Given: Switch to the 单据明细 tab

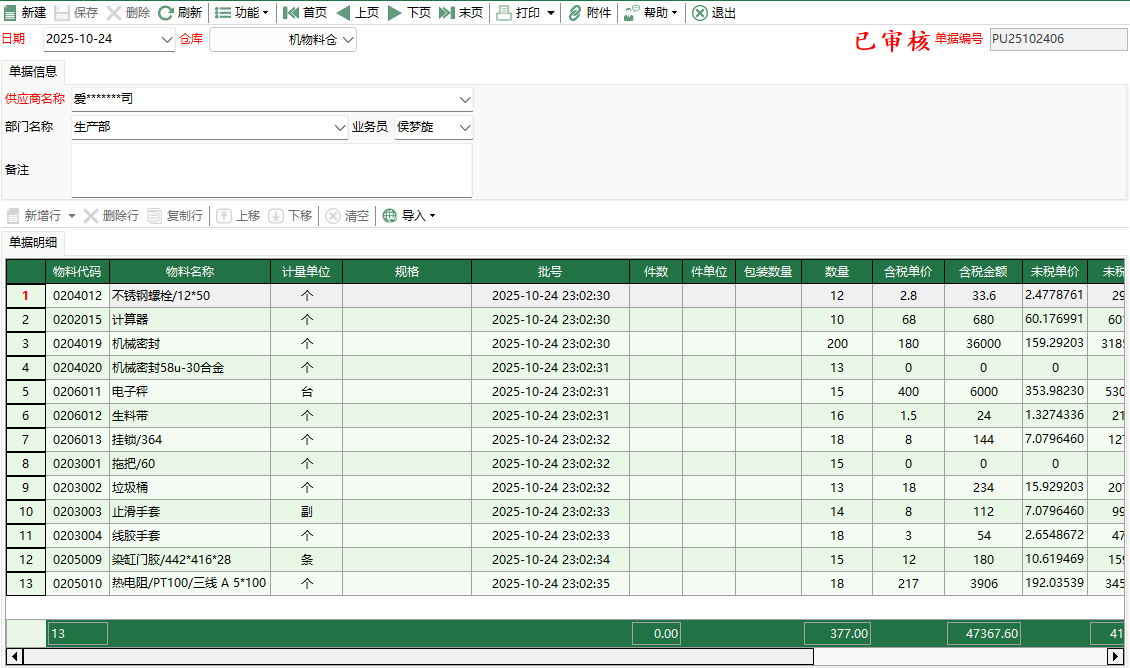Looking at the screenshot, I should [x=34, y=242].
